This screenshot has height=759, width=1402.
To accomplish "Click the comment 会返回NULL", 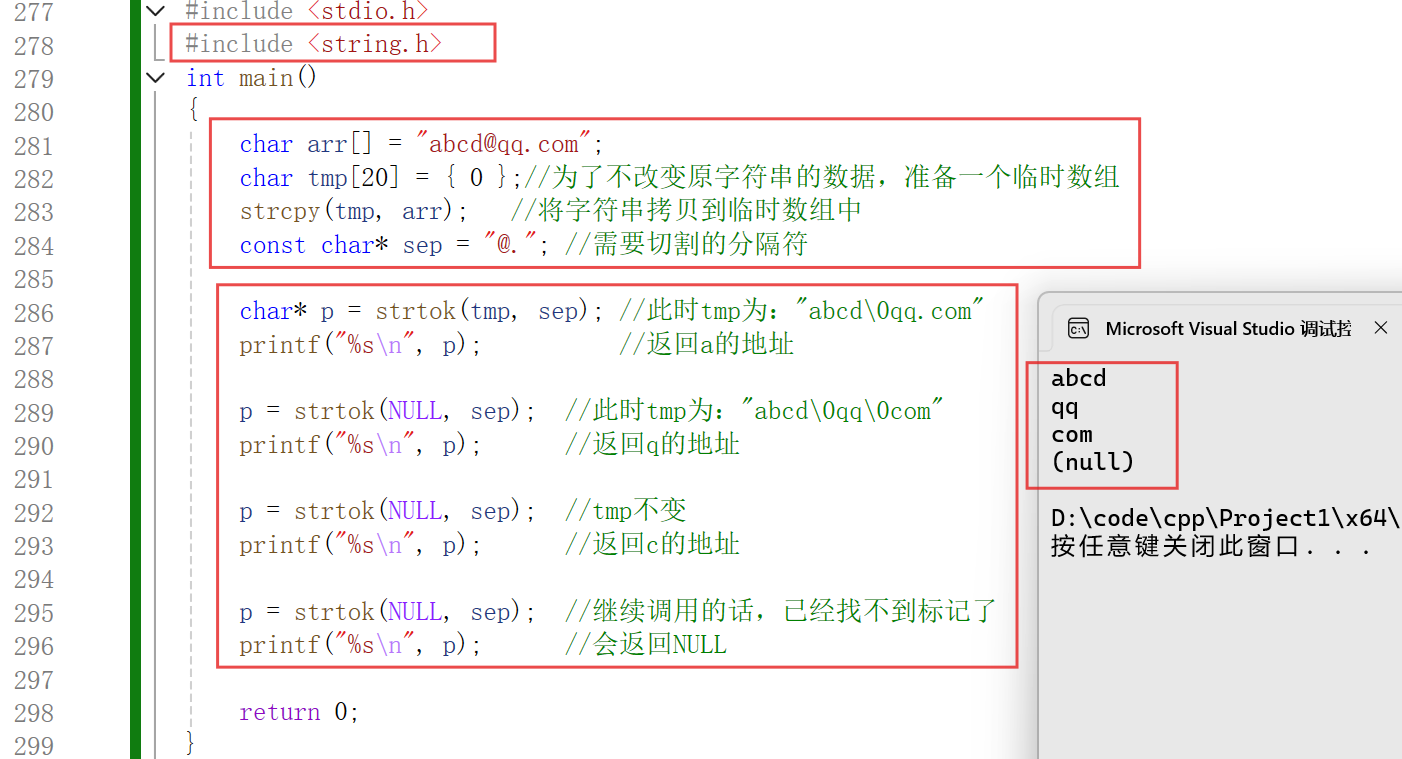I will click(x=646, y=645).
